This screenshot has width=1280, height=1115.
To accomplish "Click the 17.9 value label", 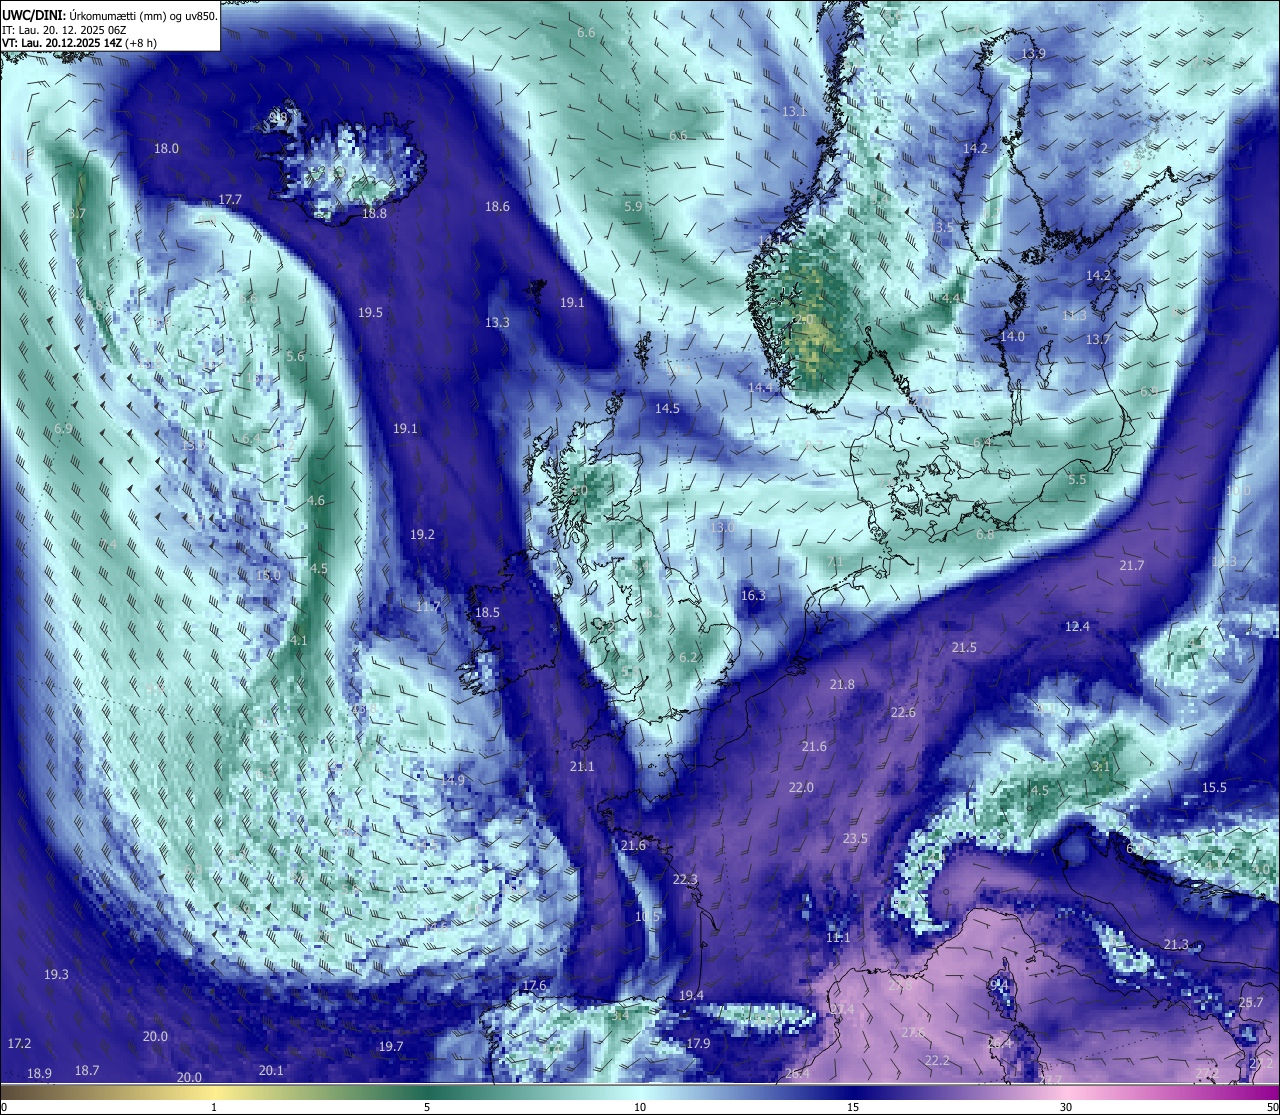I will (698, 1044).
